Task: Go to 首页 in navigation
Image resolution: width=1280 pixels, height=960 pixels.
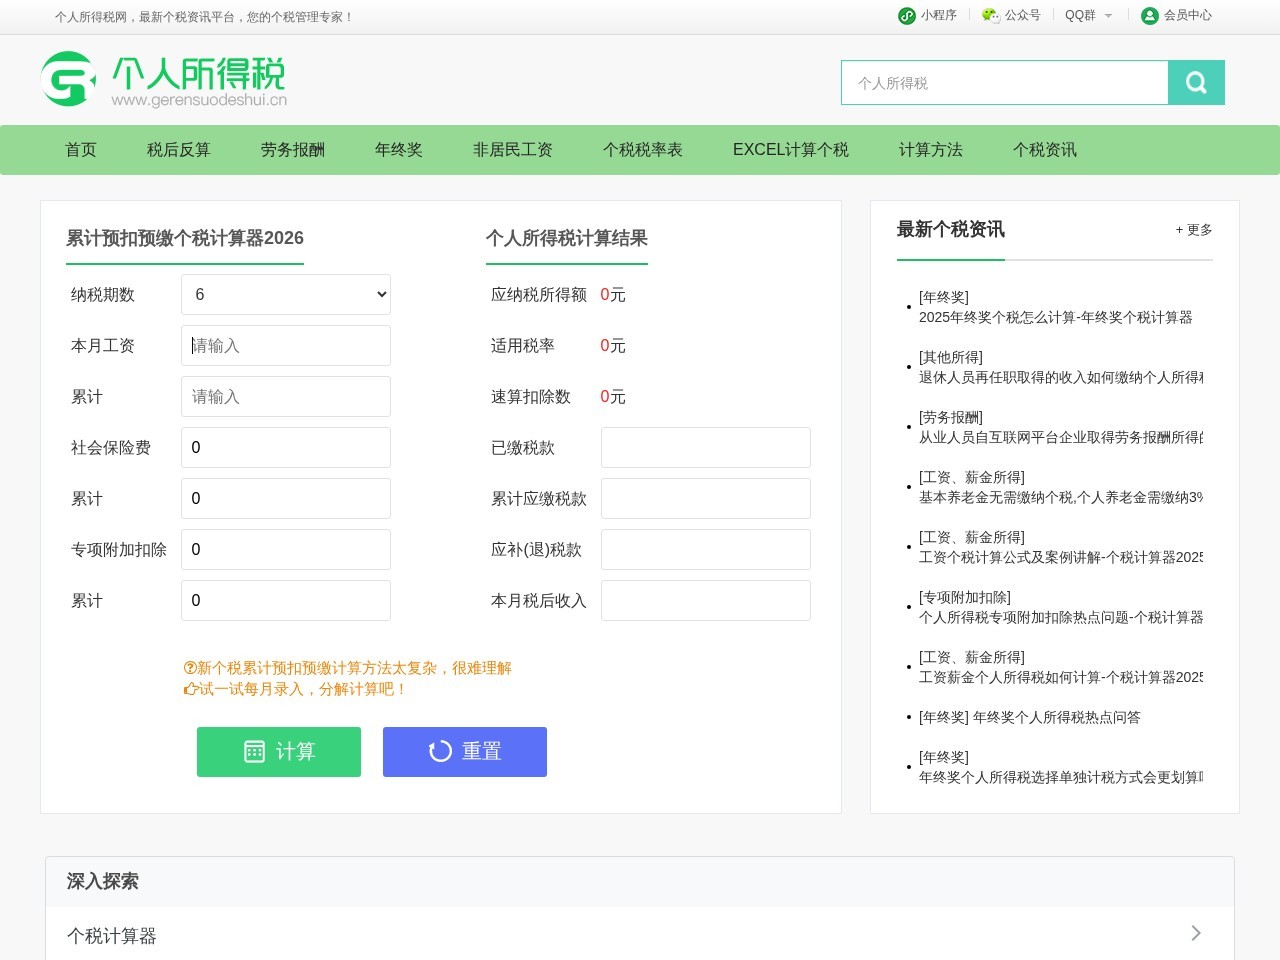Action: [x=81, y=150]
